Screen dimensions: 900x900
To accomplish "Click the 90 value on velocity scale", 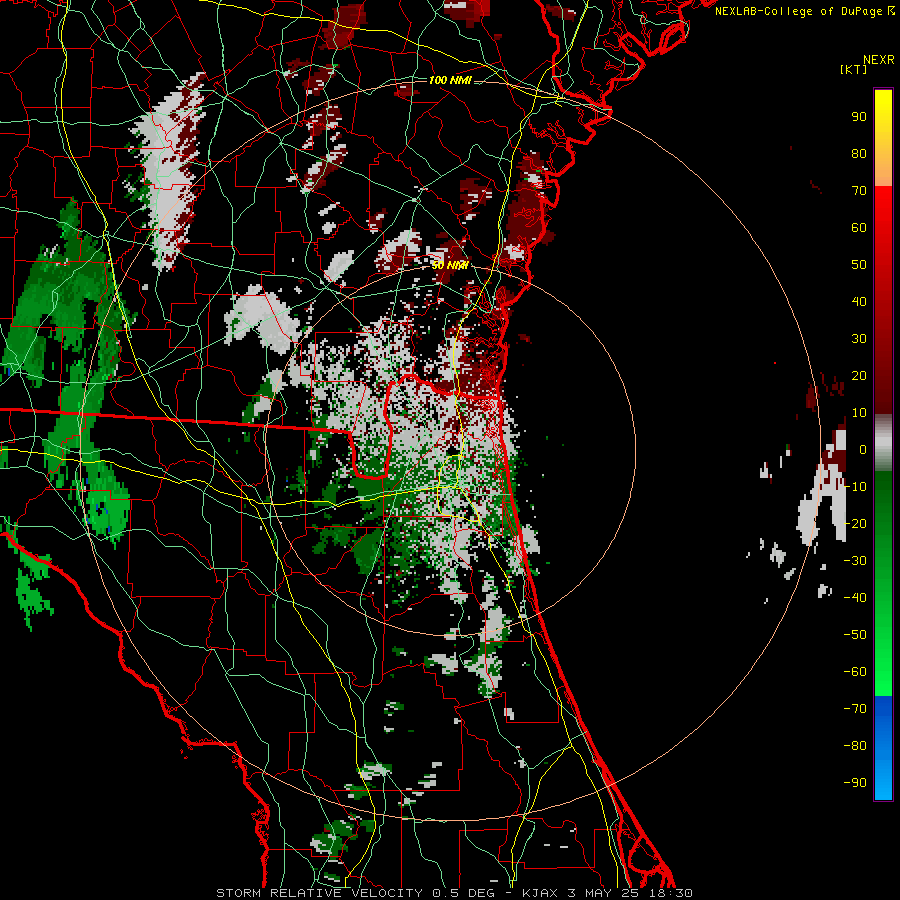I will (x=859, y=117).
